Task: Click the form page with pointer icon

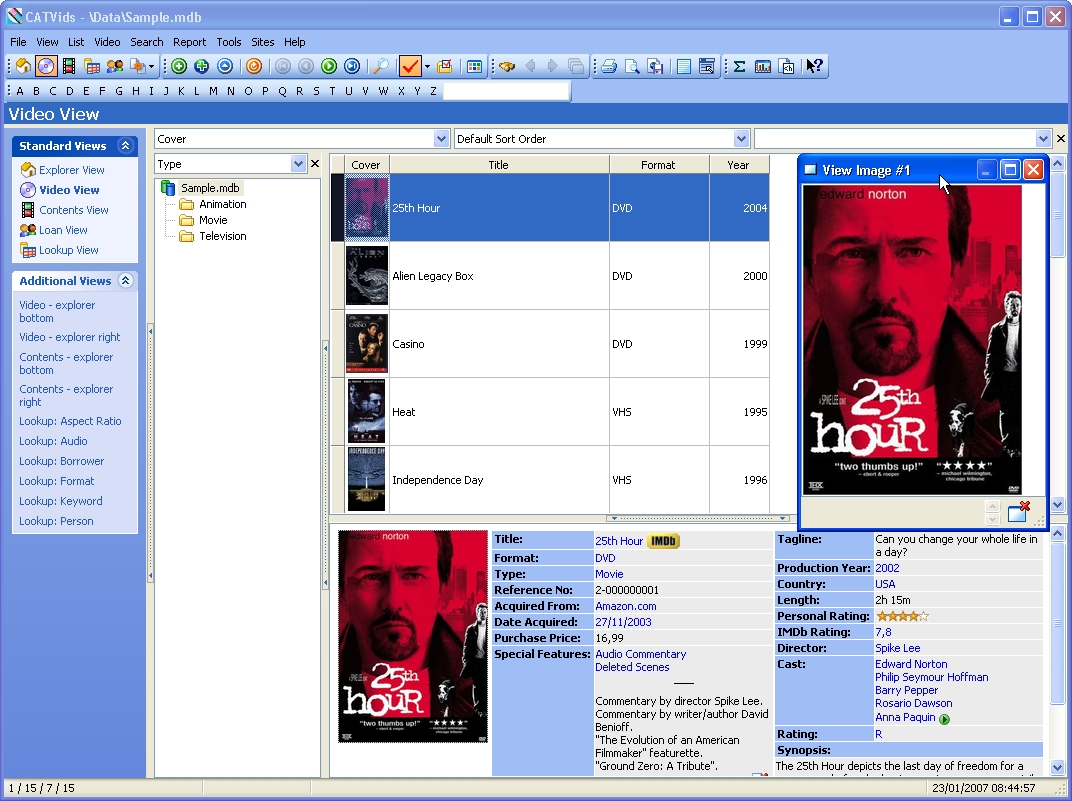Action: point(707,66)
